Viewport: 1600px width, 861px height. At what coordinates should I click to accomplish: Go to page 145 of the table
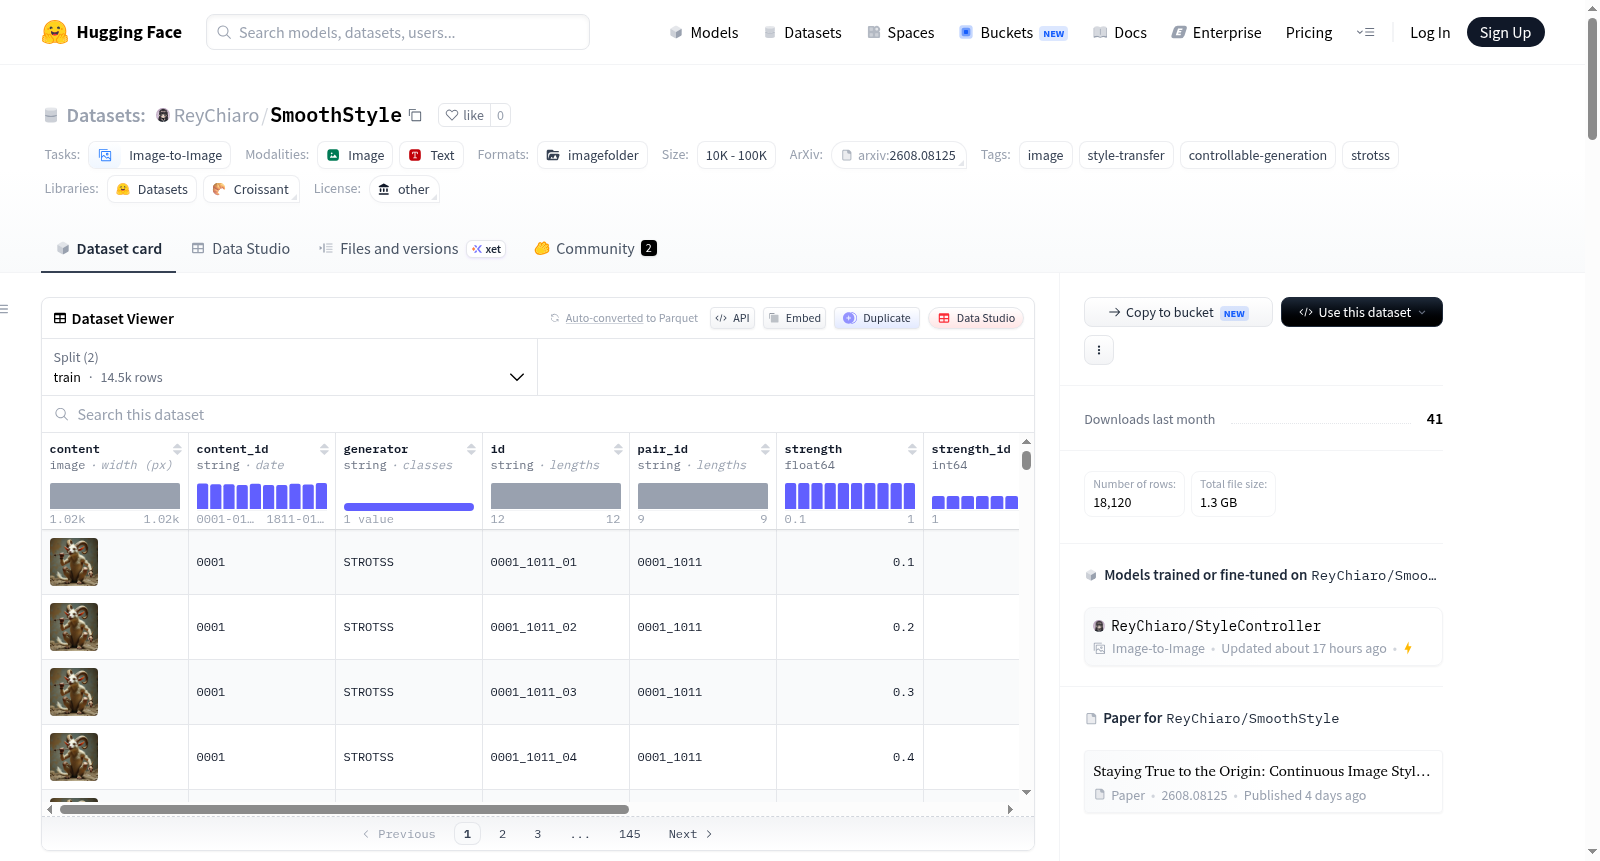pyautogui.click(x=630, y=834)
